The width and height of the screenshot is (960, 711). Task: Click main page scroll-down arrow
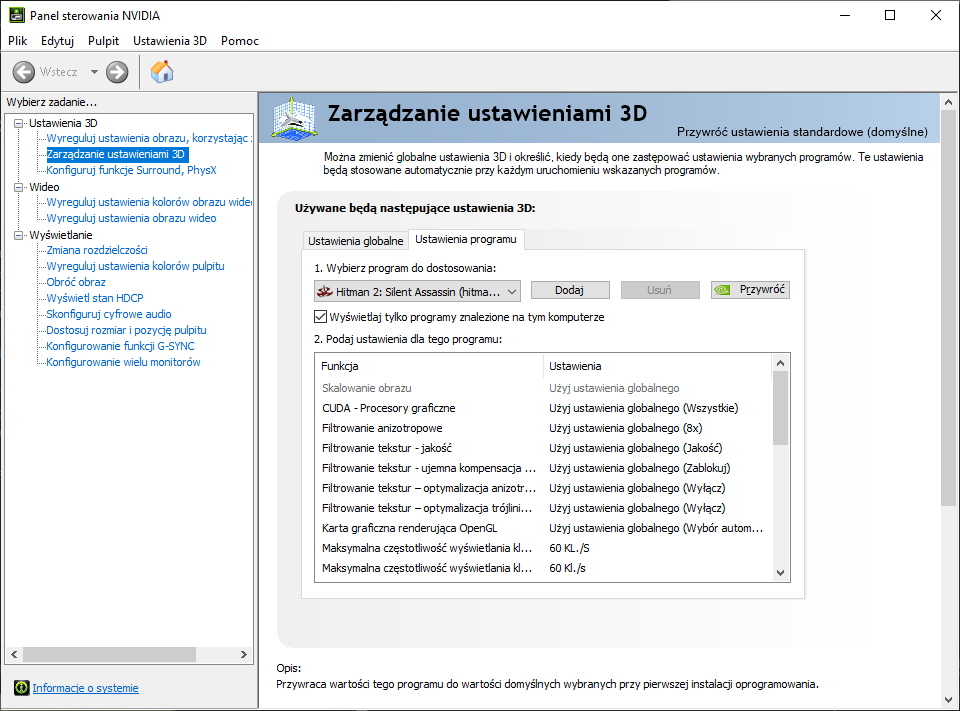click(x=948, y=699)
